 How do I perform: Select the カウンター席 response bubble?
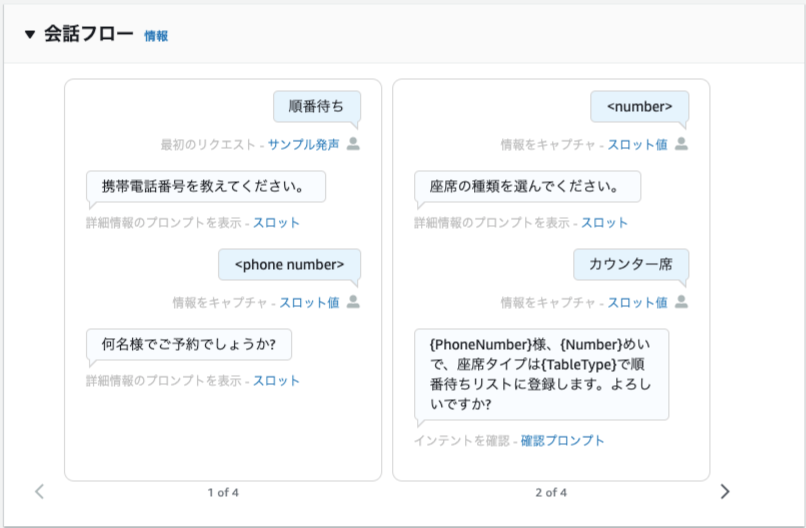coord(631,264)
